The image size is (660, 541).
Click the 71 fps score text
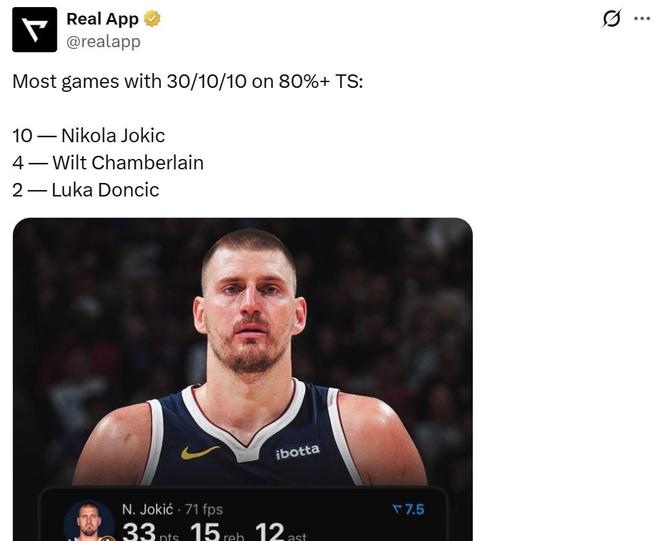(x=204, y=509)
